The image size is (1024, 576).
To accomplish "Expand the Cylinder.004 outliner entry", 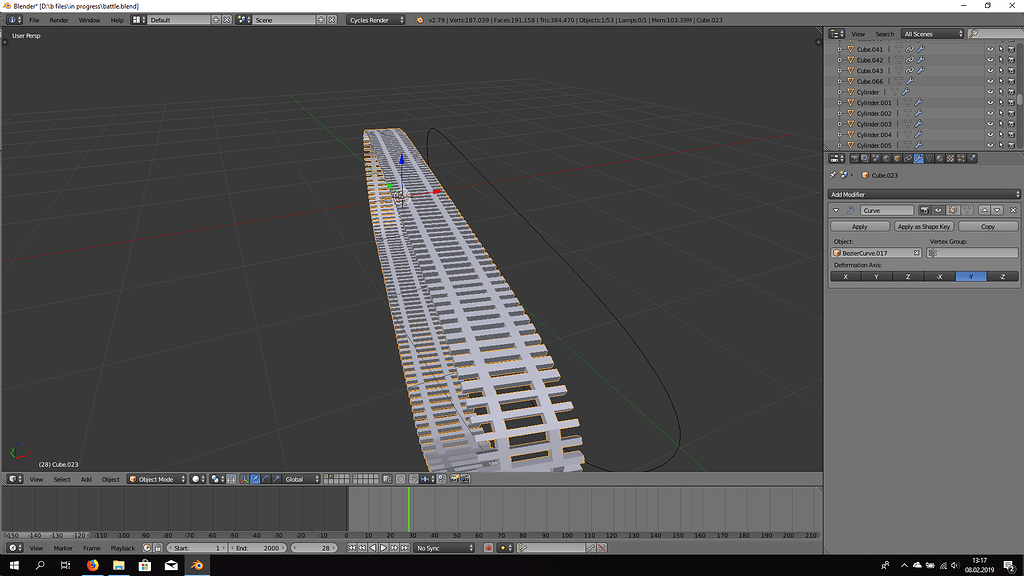I will click(840, 135).
